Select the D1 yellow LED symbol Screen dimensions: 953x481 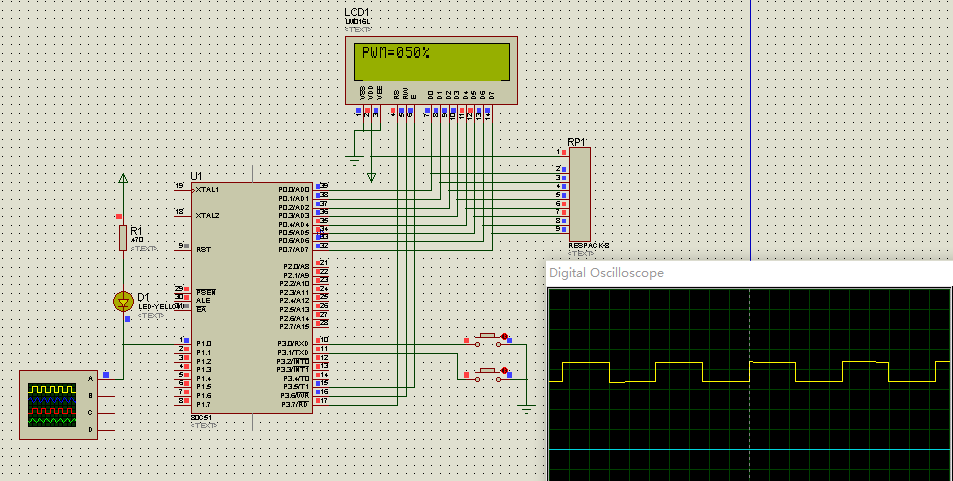(123, 301)
